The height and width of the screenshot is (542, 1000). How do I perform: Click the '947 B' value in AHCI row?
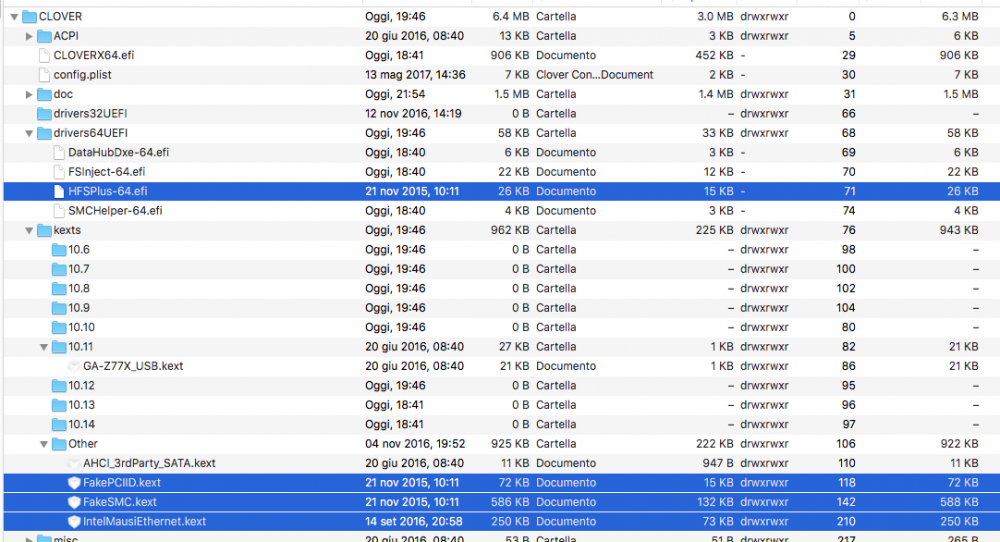(x=718, y=464)
